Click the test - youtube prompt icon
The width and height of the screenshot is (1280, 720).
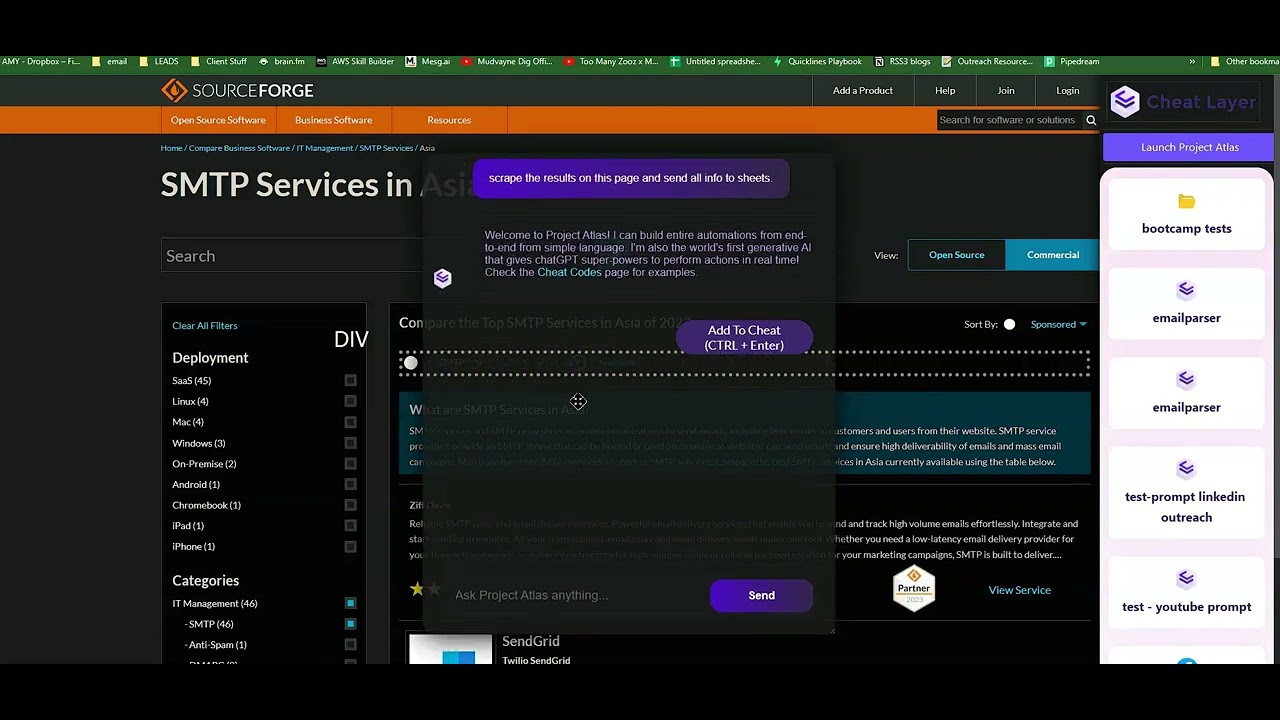[1186, 578]
